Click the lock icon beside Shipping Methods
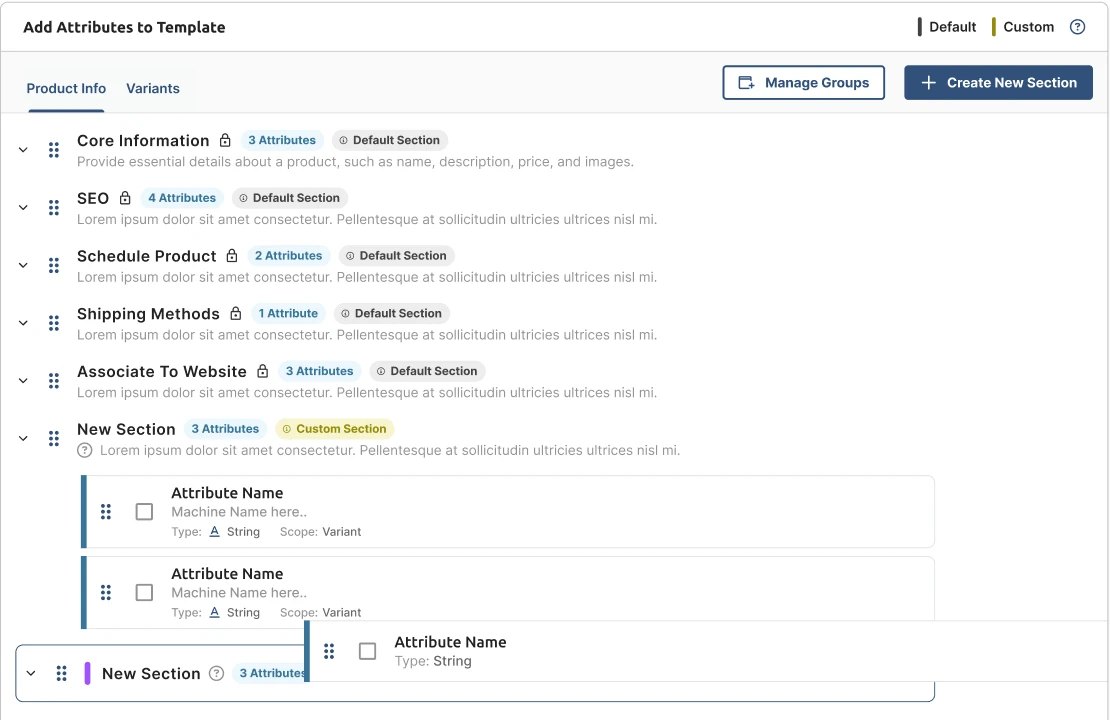This screenshot has height=720, width=1110. 236,313
